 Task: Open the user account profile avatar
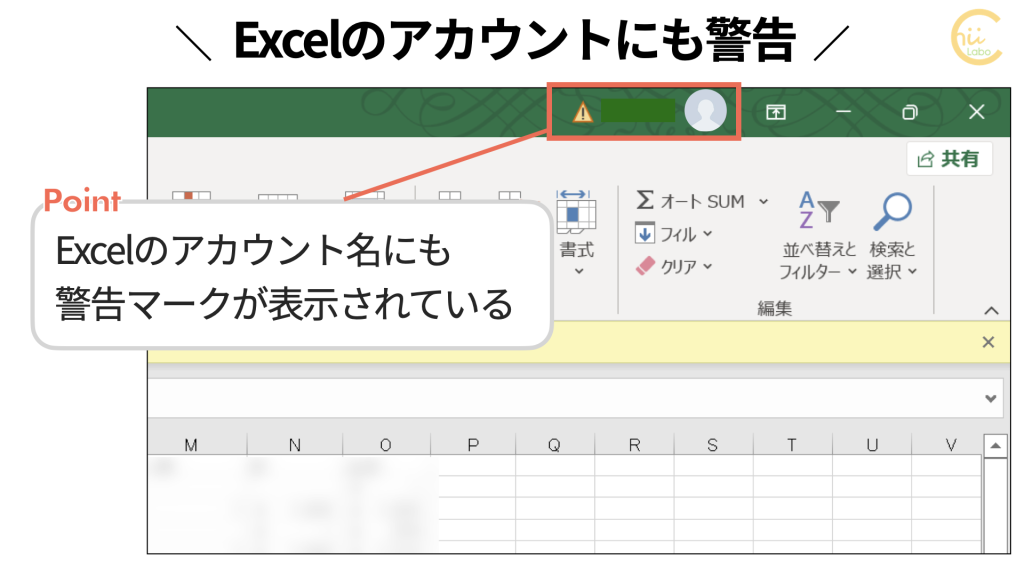[705, 110]
